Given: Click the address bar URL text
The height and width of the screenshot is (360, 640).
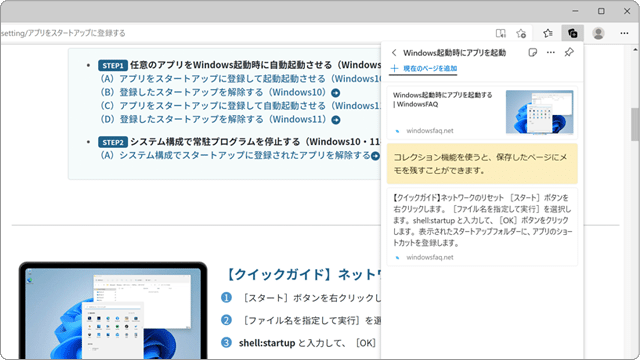Looking at the screenshot, I should click(x=63, y=33).
